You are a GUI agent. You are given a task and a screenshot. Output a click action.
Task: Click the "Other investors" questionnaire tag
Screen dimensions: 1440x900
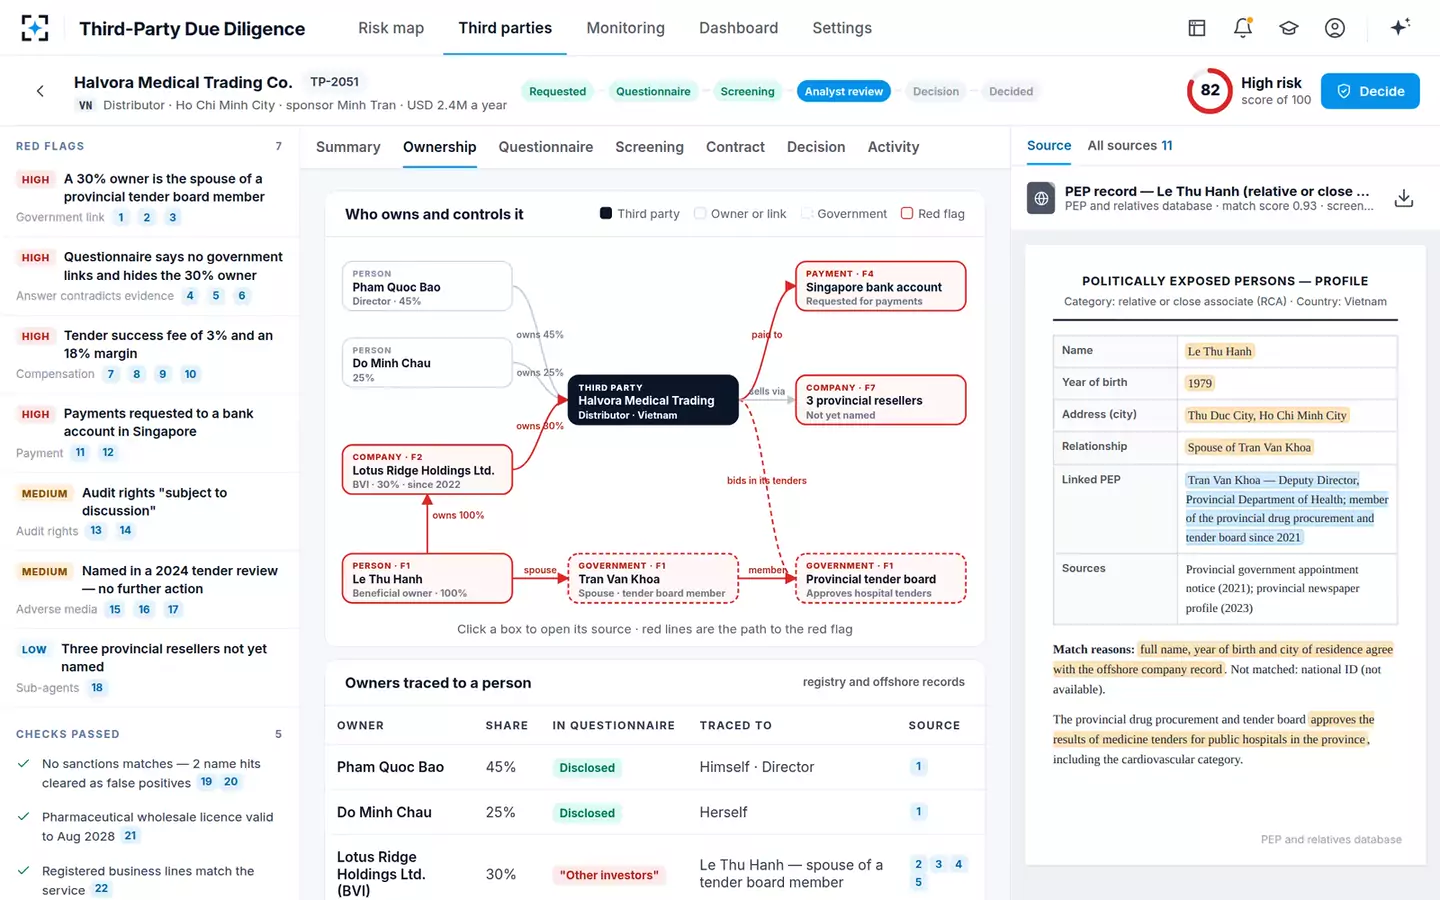609,875
